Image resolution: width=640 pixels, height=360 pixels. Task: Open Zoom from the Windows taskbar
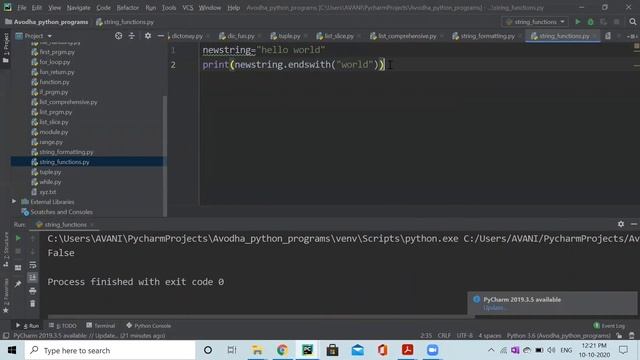tap(433, 350)
